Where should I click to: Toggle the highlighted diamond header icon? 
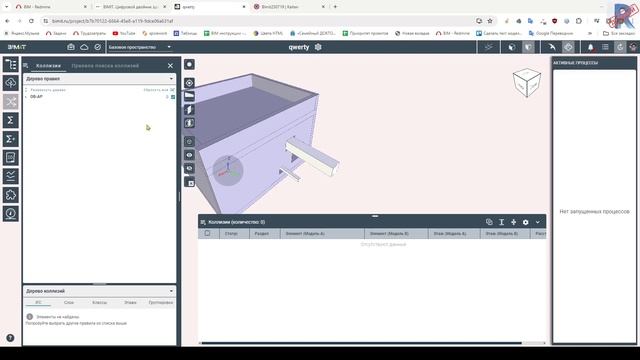pyautogui.click(x=568, y=47)
